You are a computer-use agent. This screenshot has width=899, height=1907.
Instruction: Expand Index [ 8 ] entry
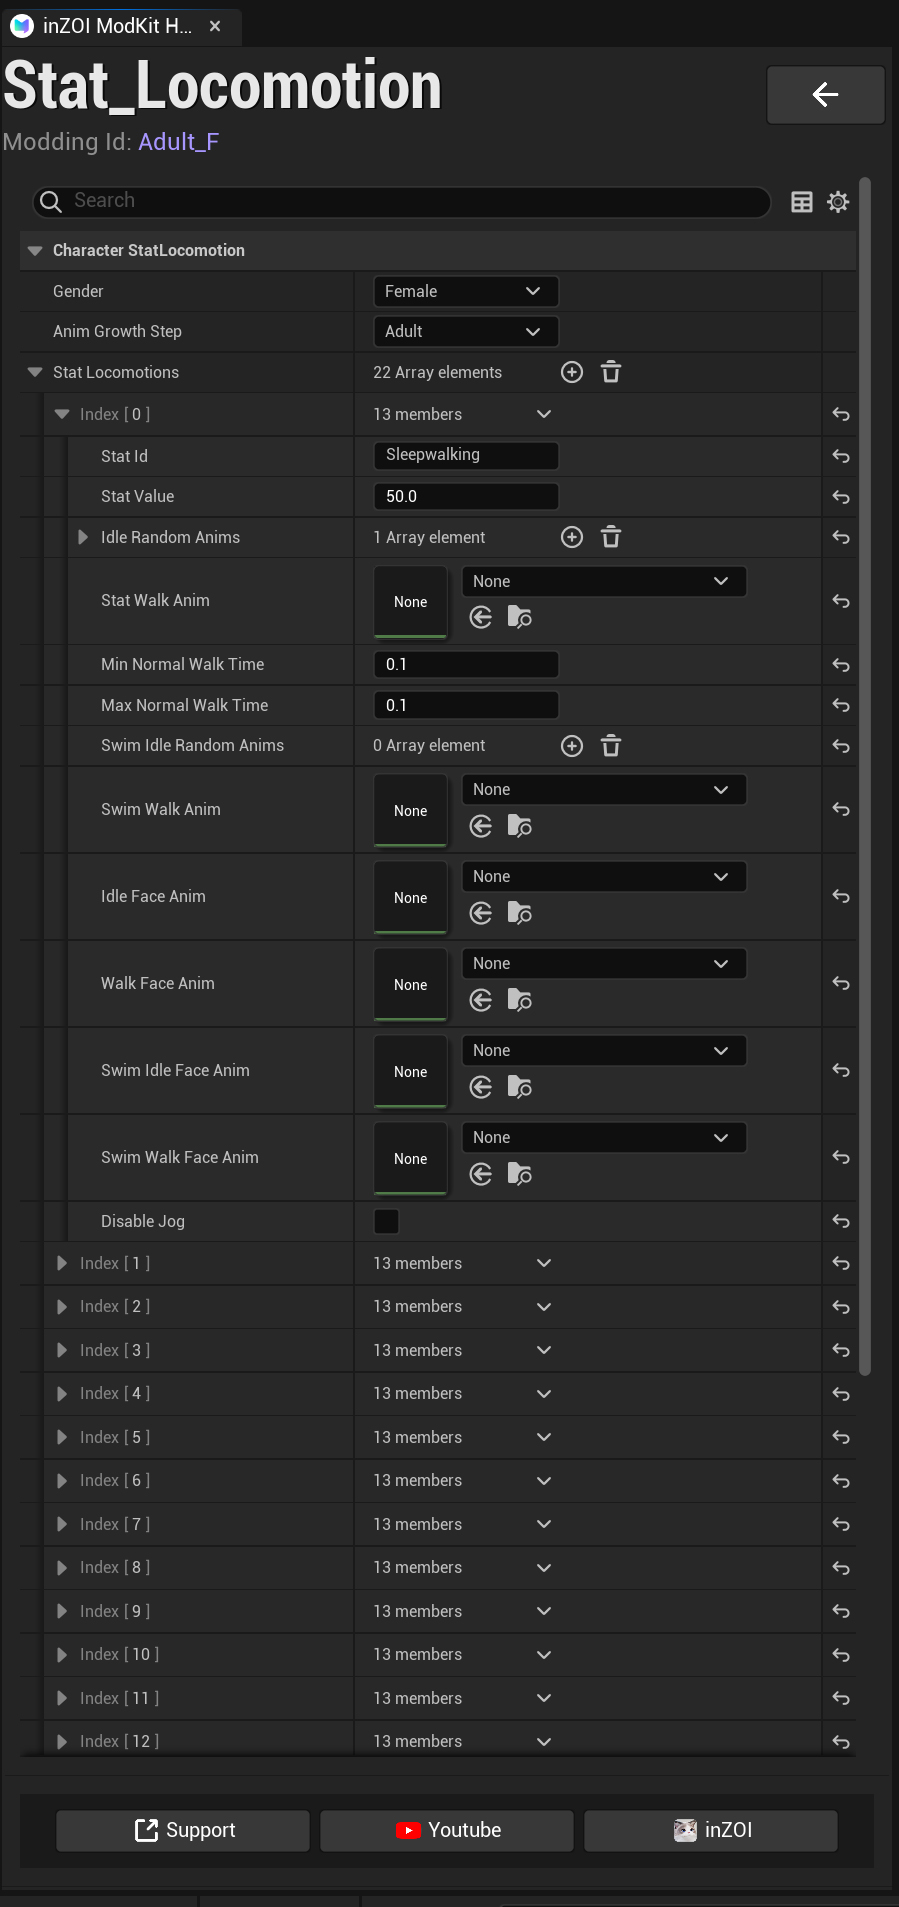[x=62, y=1567]
